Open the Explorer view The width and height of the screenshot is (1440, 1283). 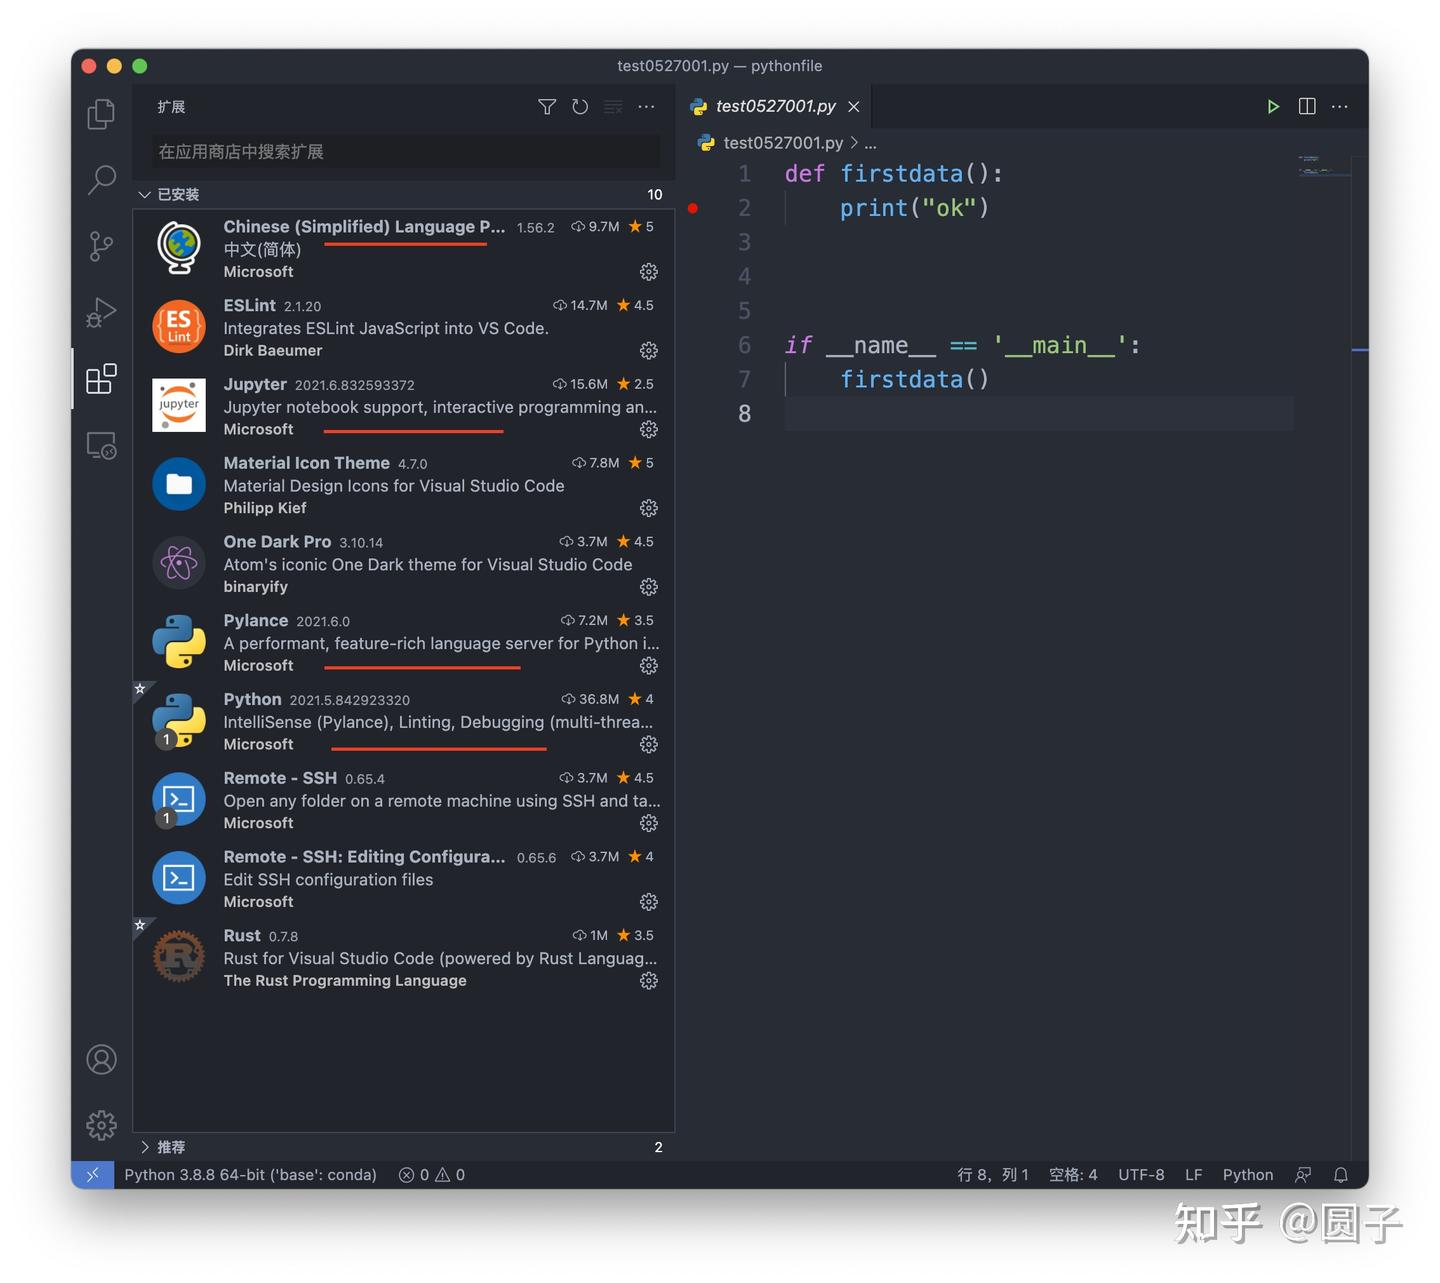coord(100,113)
